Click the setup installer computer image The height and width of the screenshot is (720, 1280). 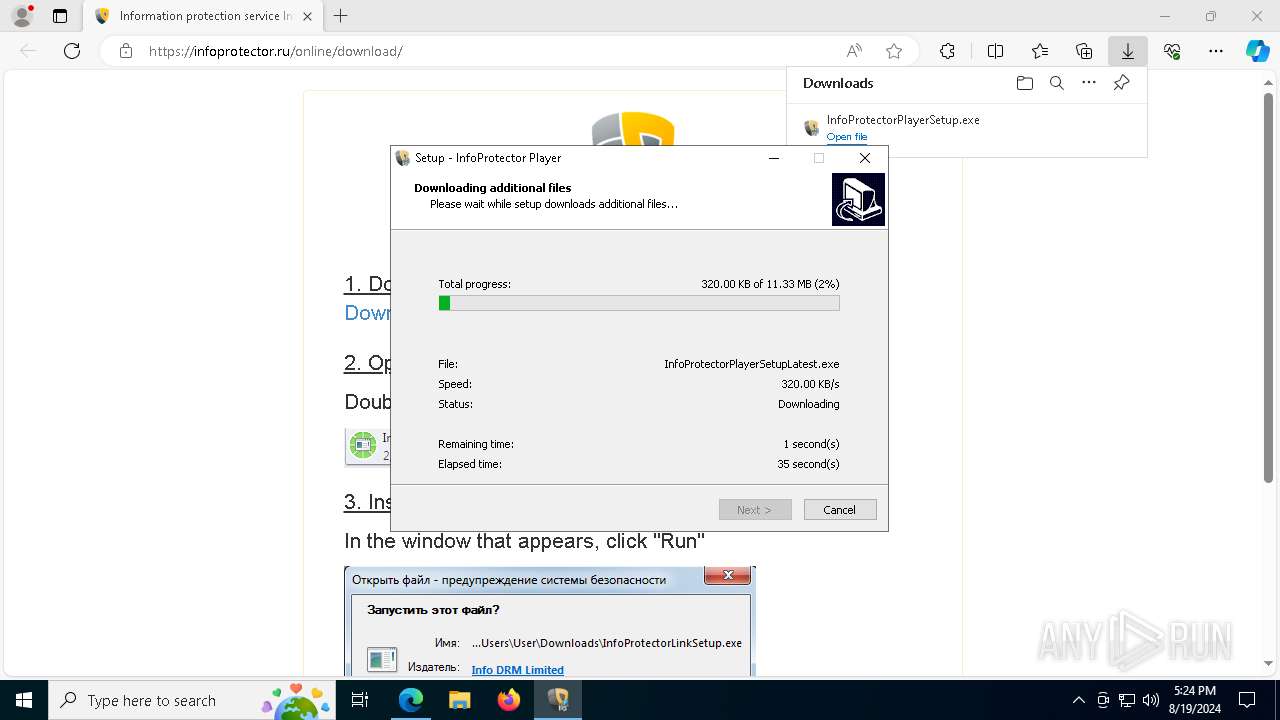pos(858,199)
